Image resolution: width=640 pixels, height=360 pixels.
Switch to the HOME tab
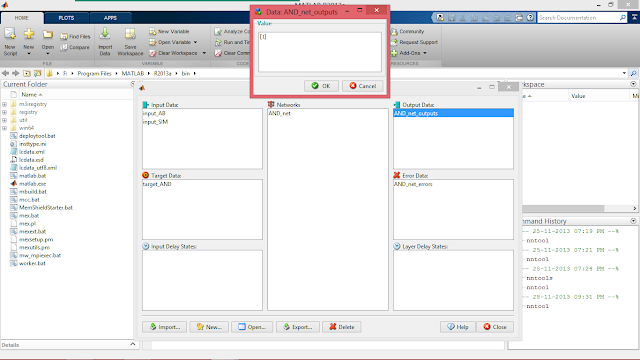(22, 18)
